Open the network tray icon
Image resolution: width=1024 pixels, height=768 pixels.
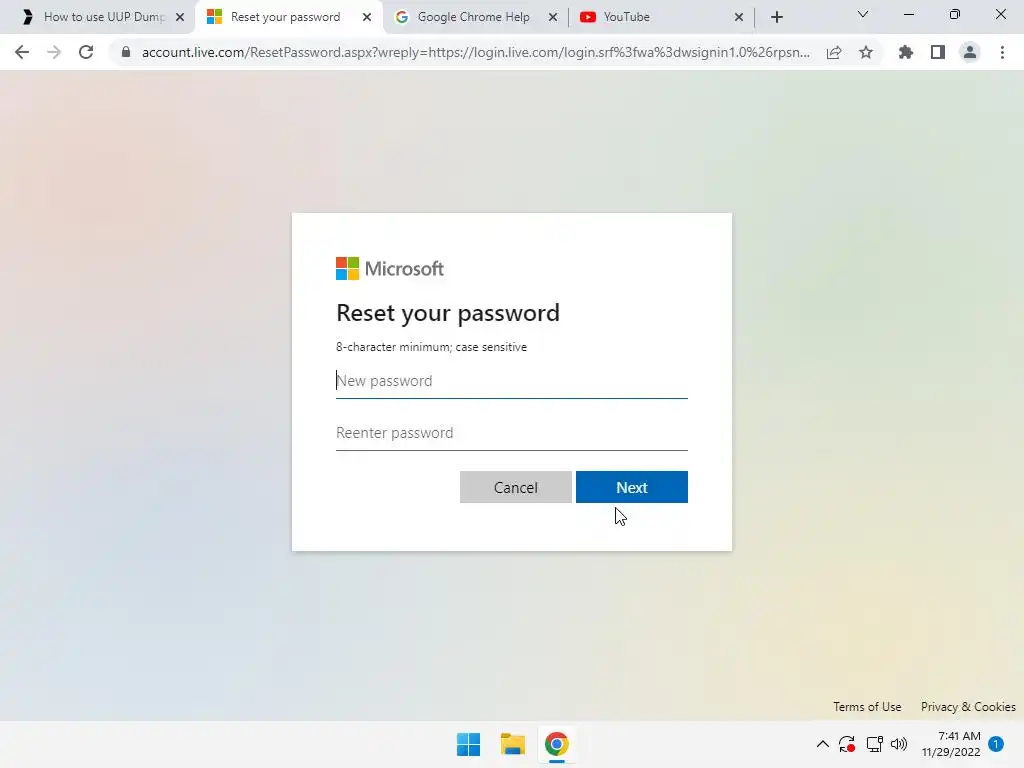point(874,744)
